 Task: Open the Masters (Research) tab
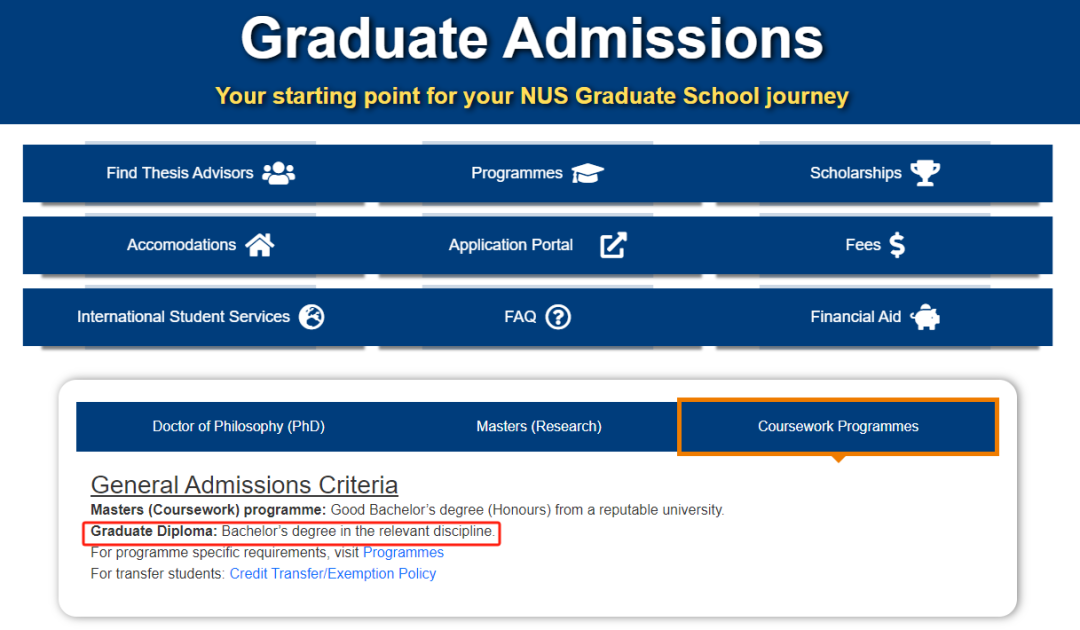(539, 426)
